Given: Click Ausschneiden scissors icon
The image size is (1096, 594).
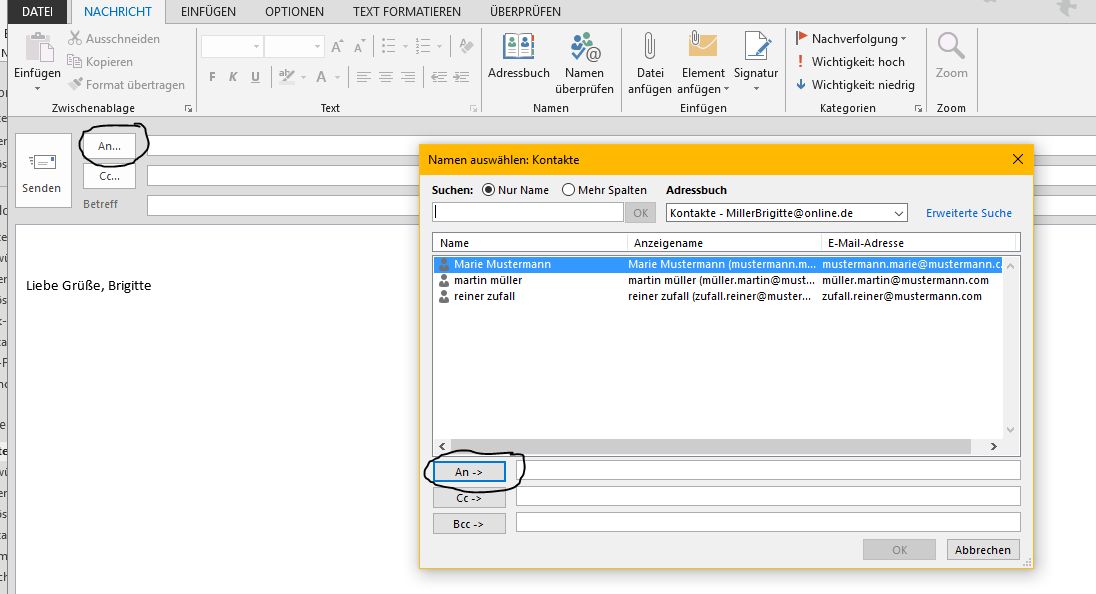Looking at the screenshot, I should pos(75,38).
